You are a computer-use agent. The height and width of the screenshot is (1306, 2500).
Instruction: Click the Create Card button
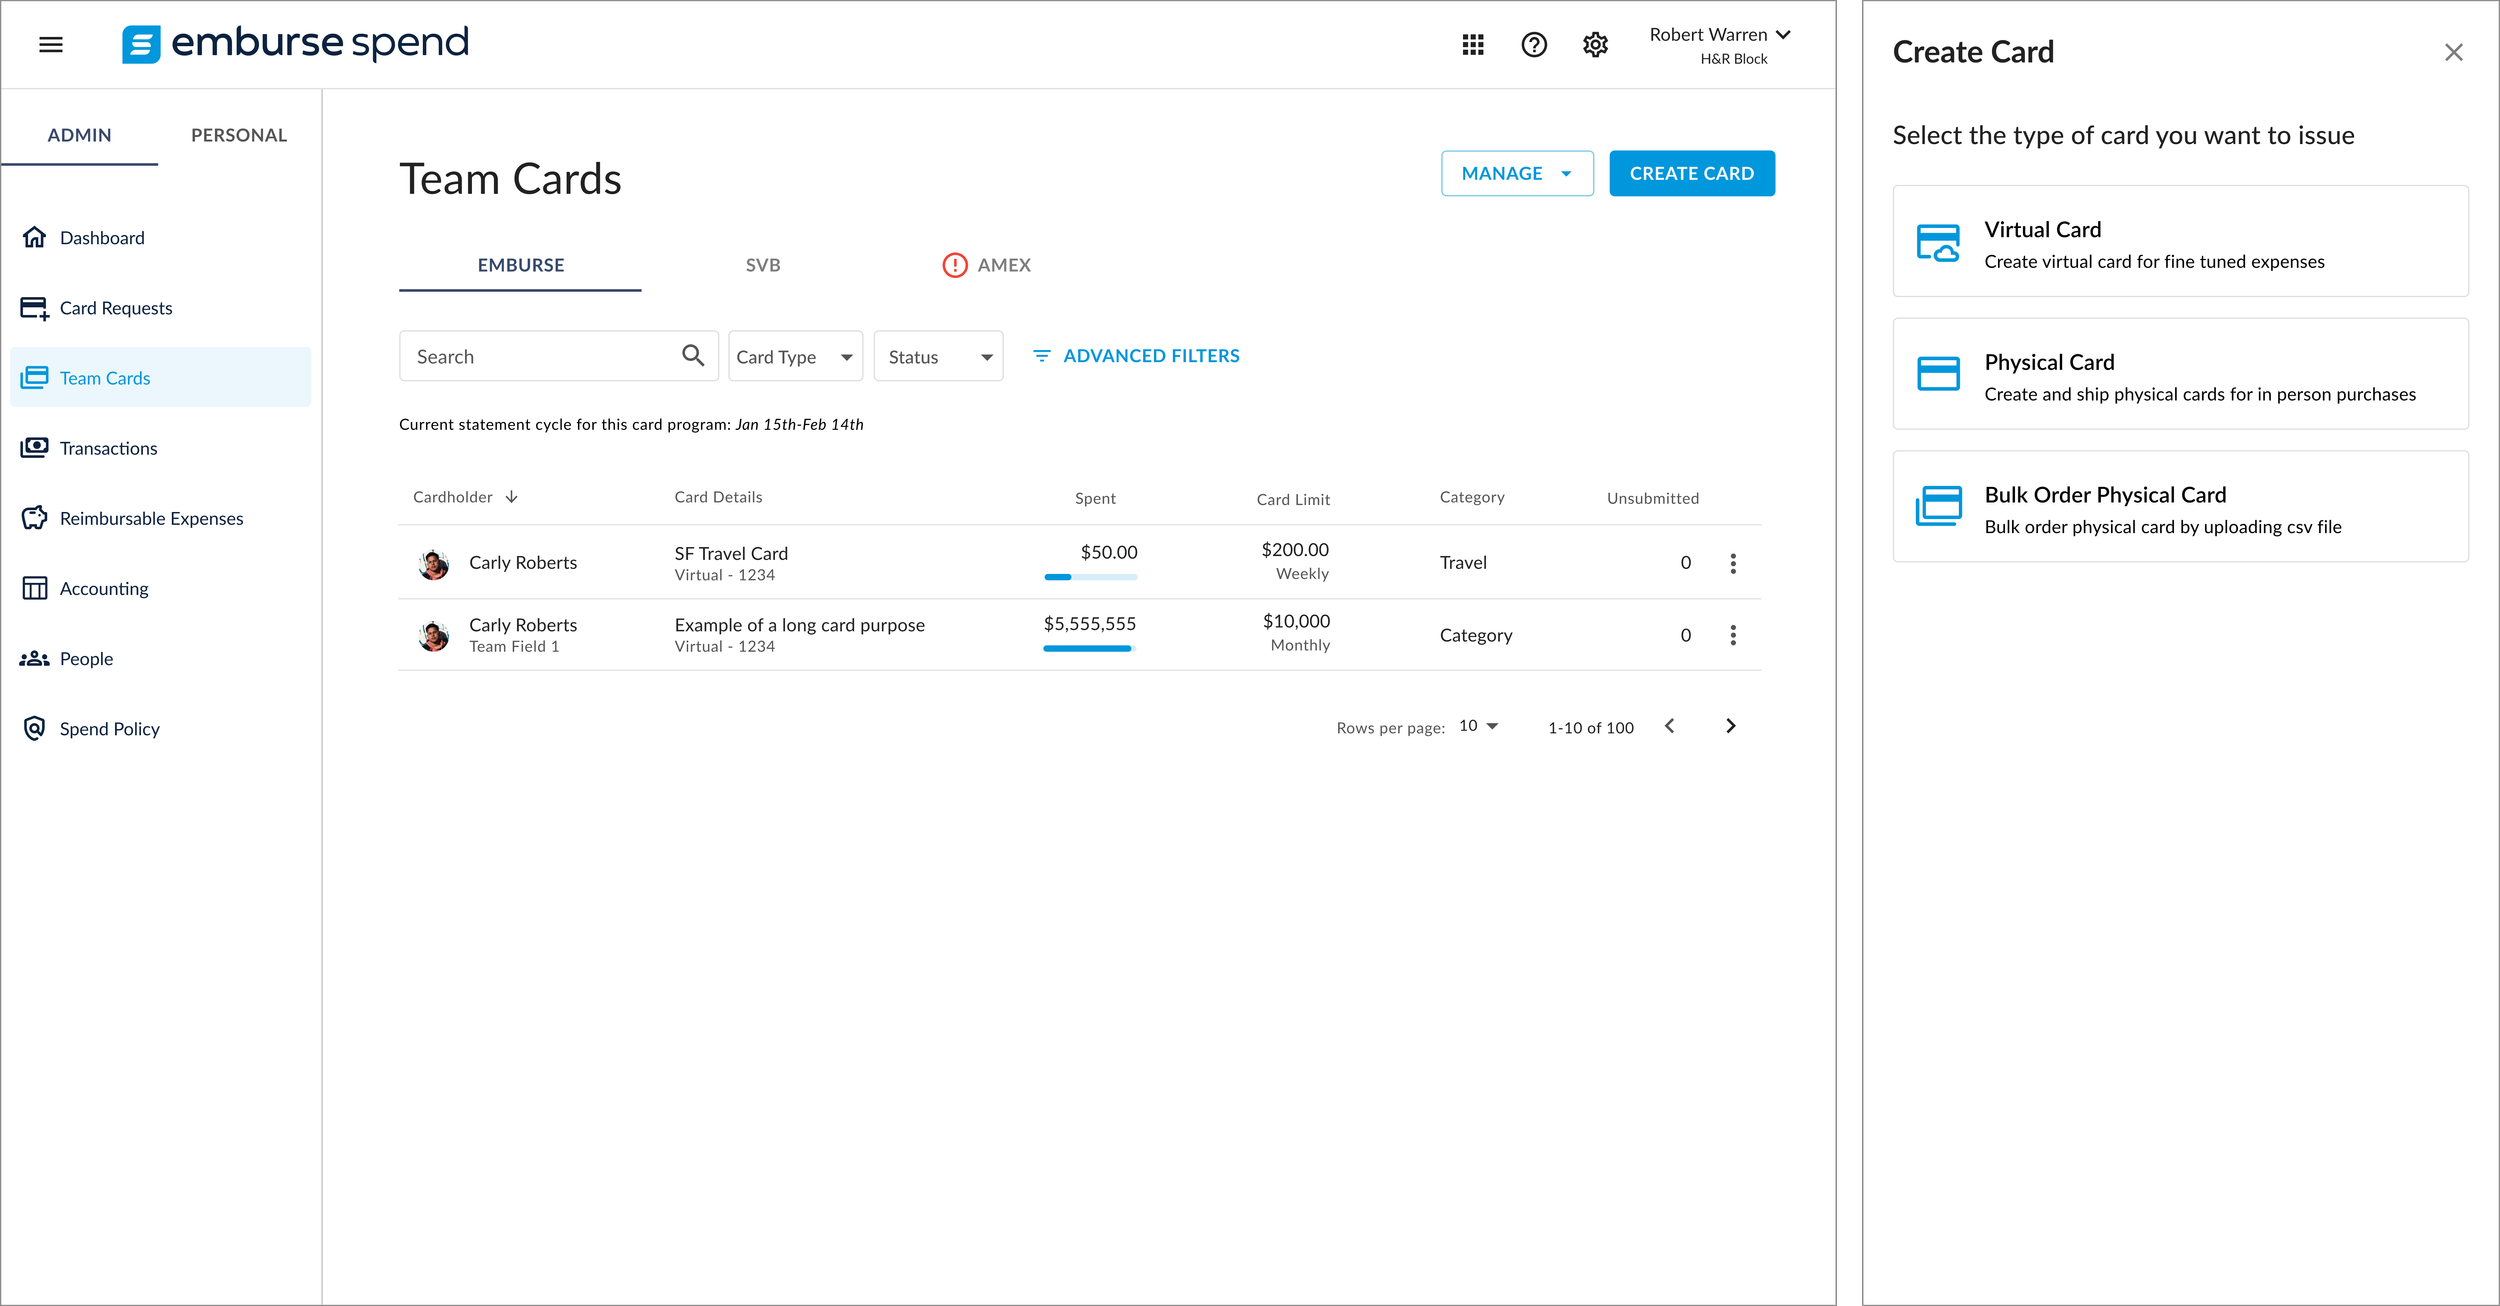pos(1691,174)
